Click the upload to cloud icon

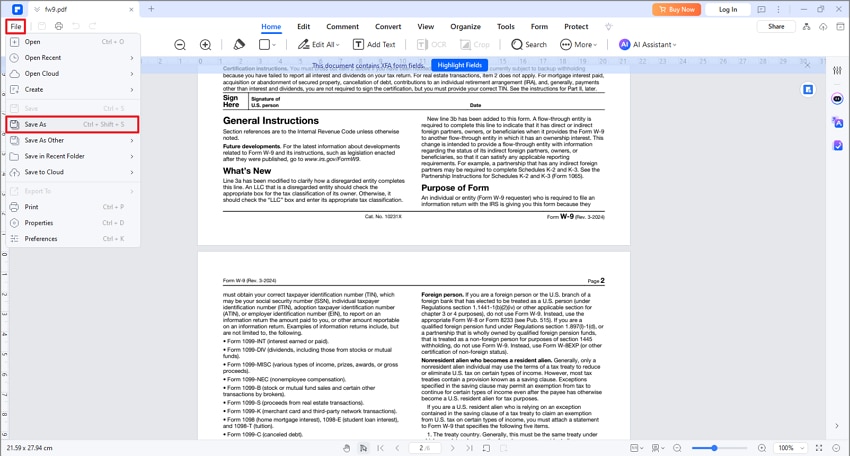[823, 27]
